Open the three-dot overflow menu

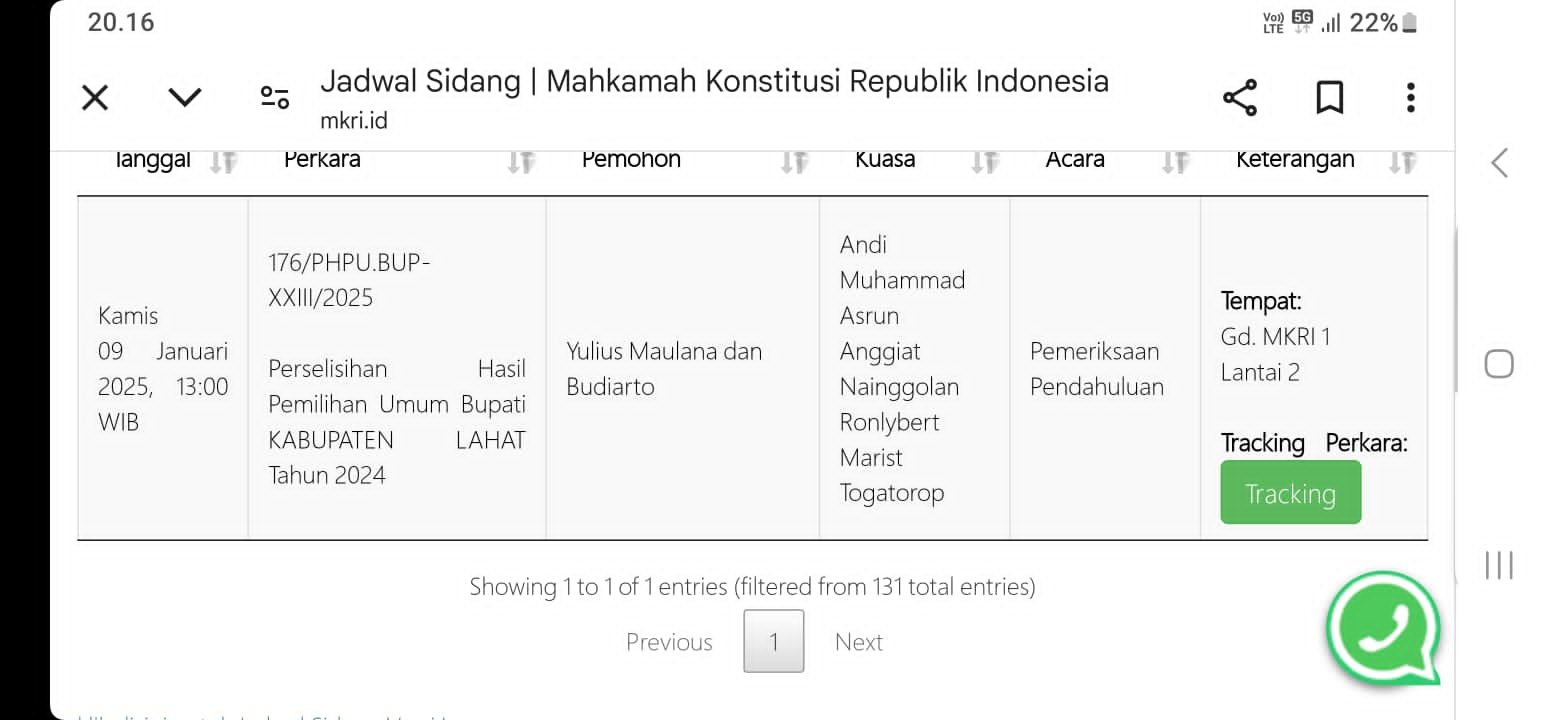(x=1410, y=98)
